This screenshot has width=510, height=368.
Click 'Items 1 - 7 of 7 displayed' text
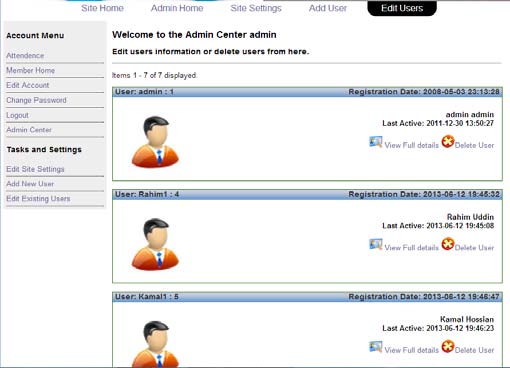click(154, 75)
